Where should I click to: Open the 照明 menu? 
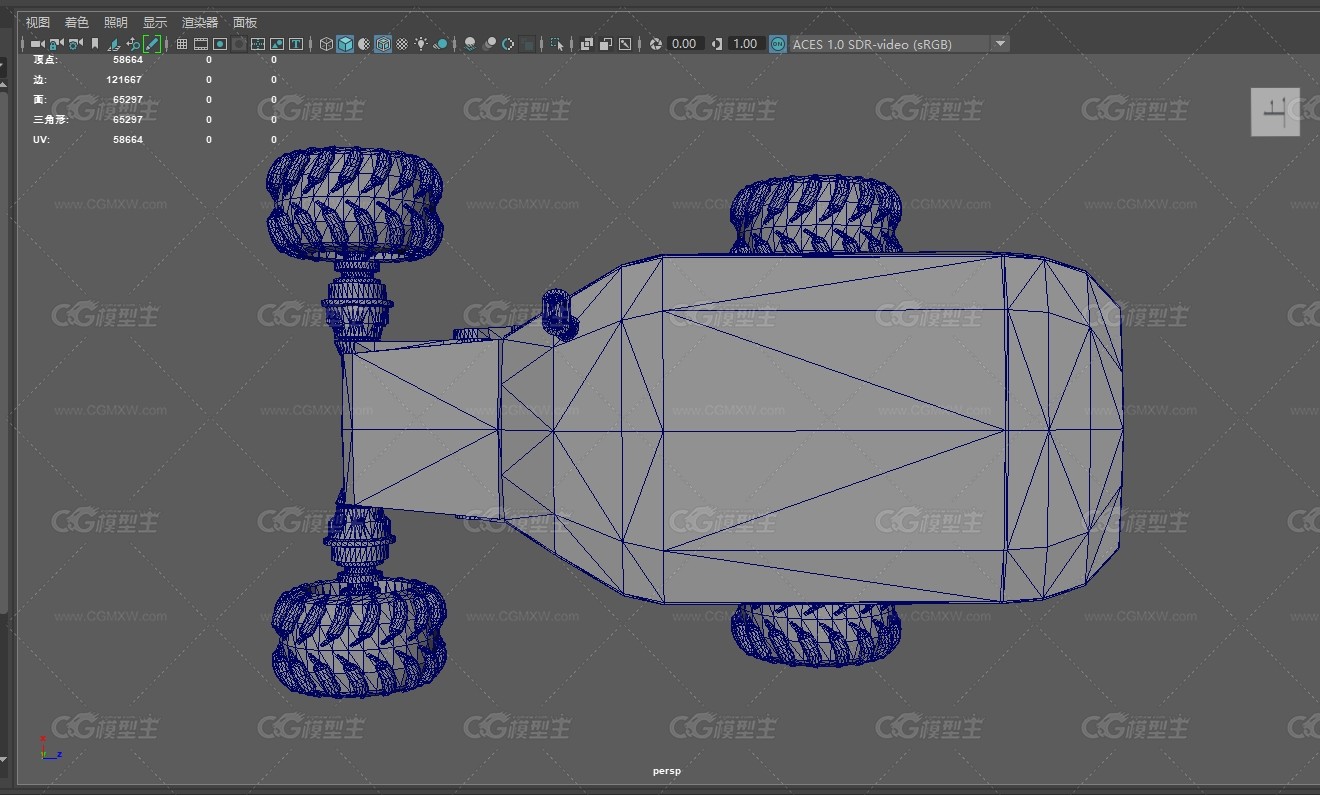pyautogui.click(x=116, y=22)
